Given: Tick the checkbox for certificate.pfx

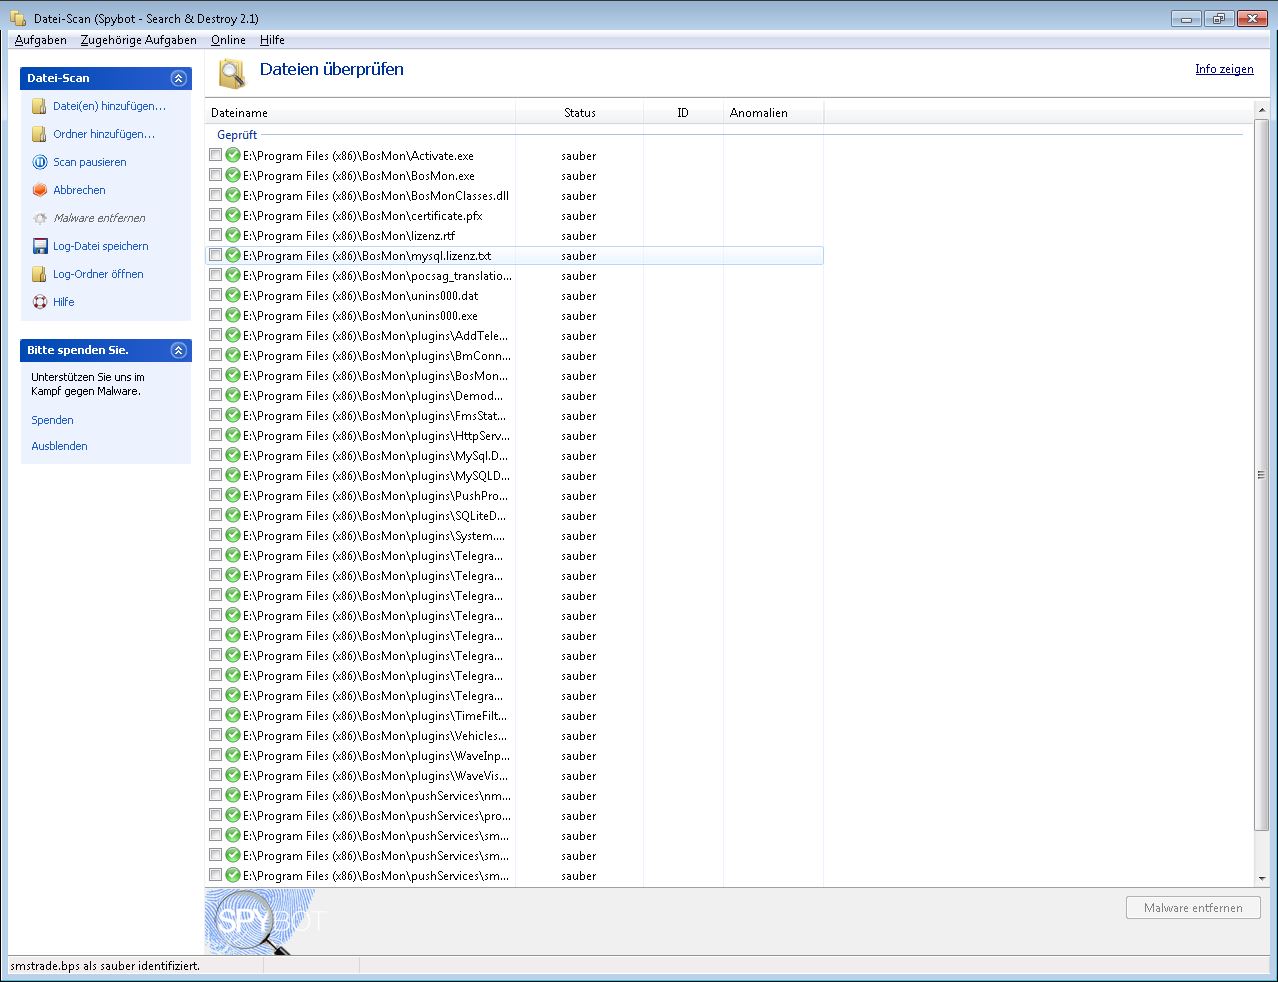Looking at the screenshot, I should click(x=215, y=215).
